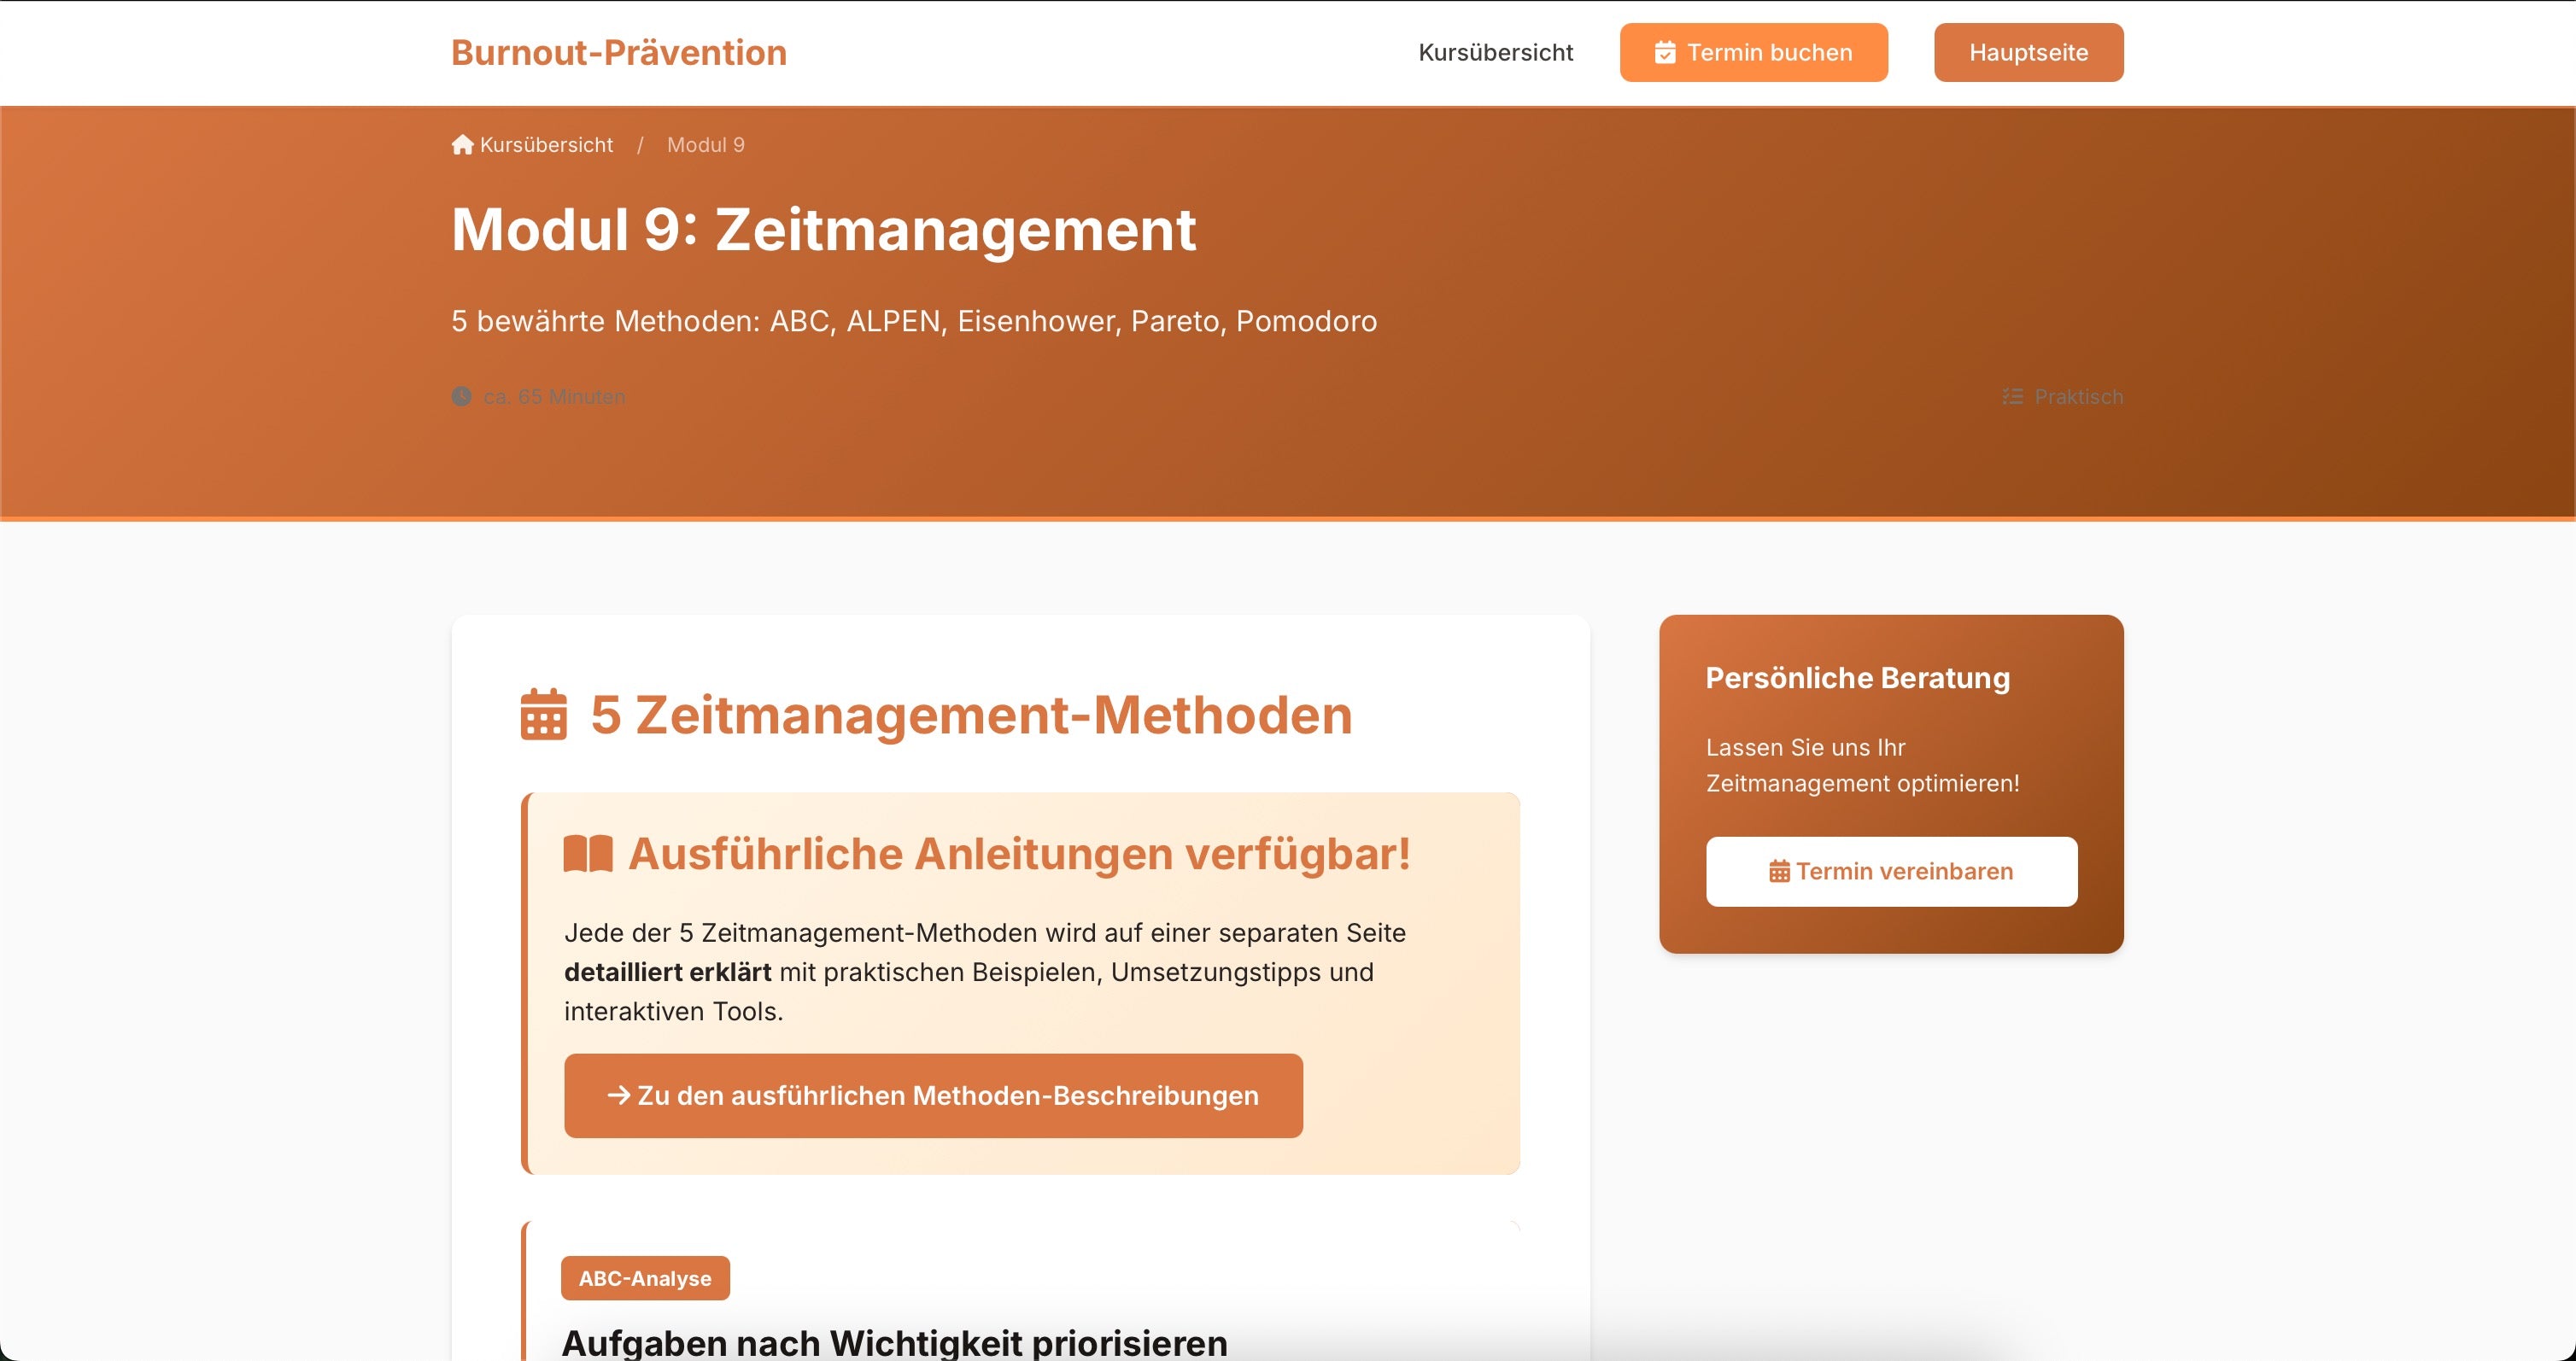
Task: Click Termin vereinbaren in the Persönliche Beratung card
Action: [x=1890, y=871]
